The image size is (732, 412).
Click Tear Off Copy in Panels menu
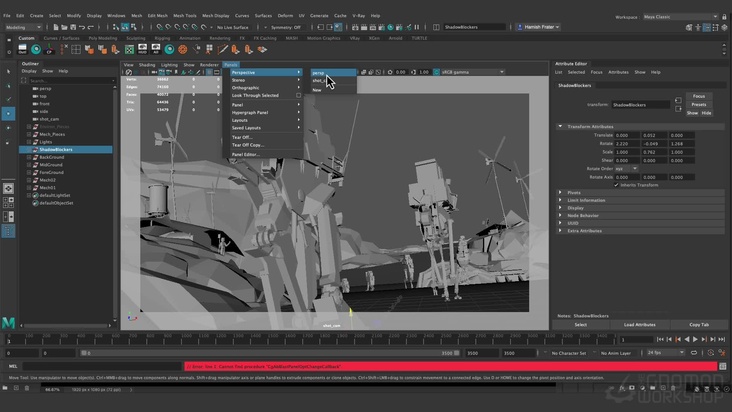248,145
